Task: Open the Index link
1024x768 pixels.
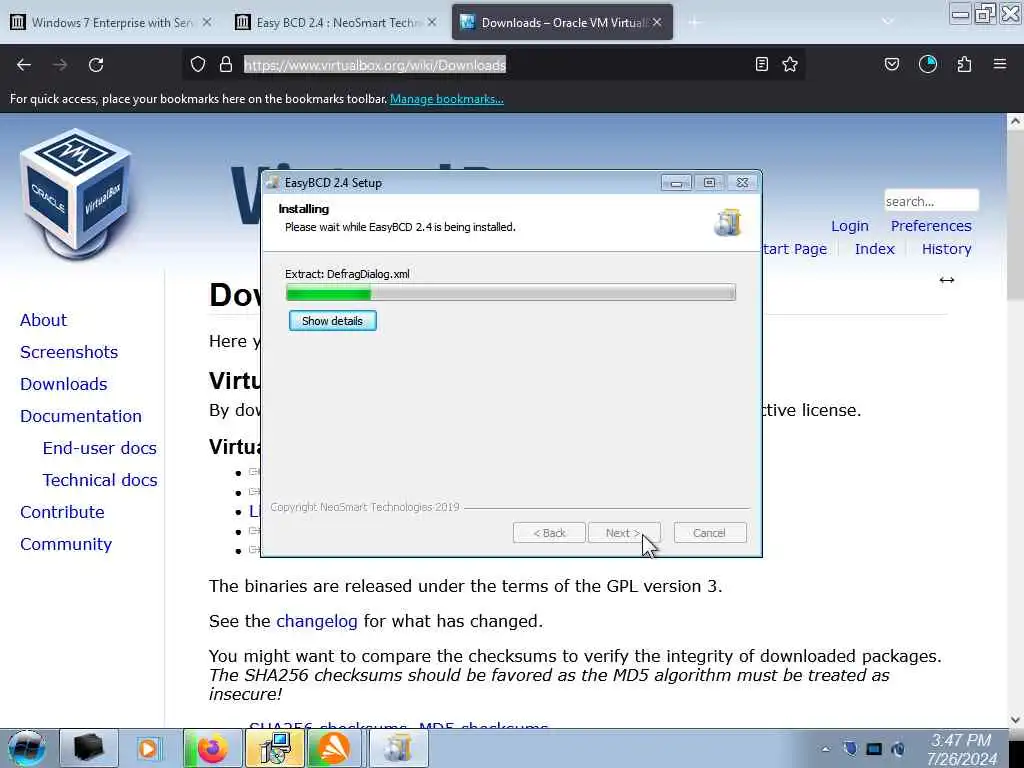Action: pos(874,249)
